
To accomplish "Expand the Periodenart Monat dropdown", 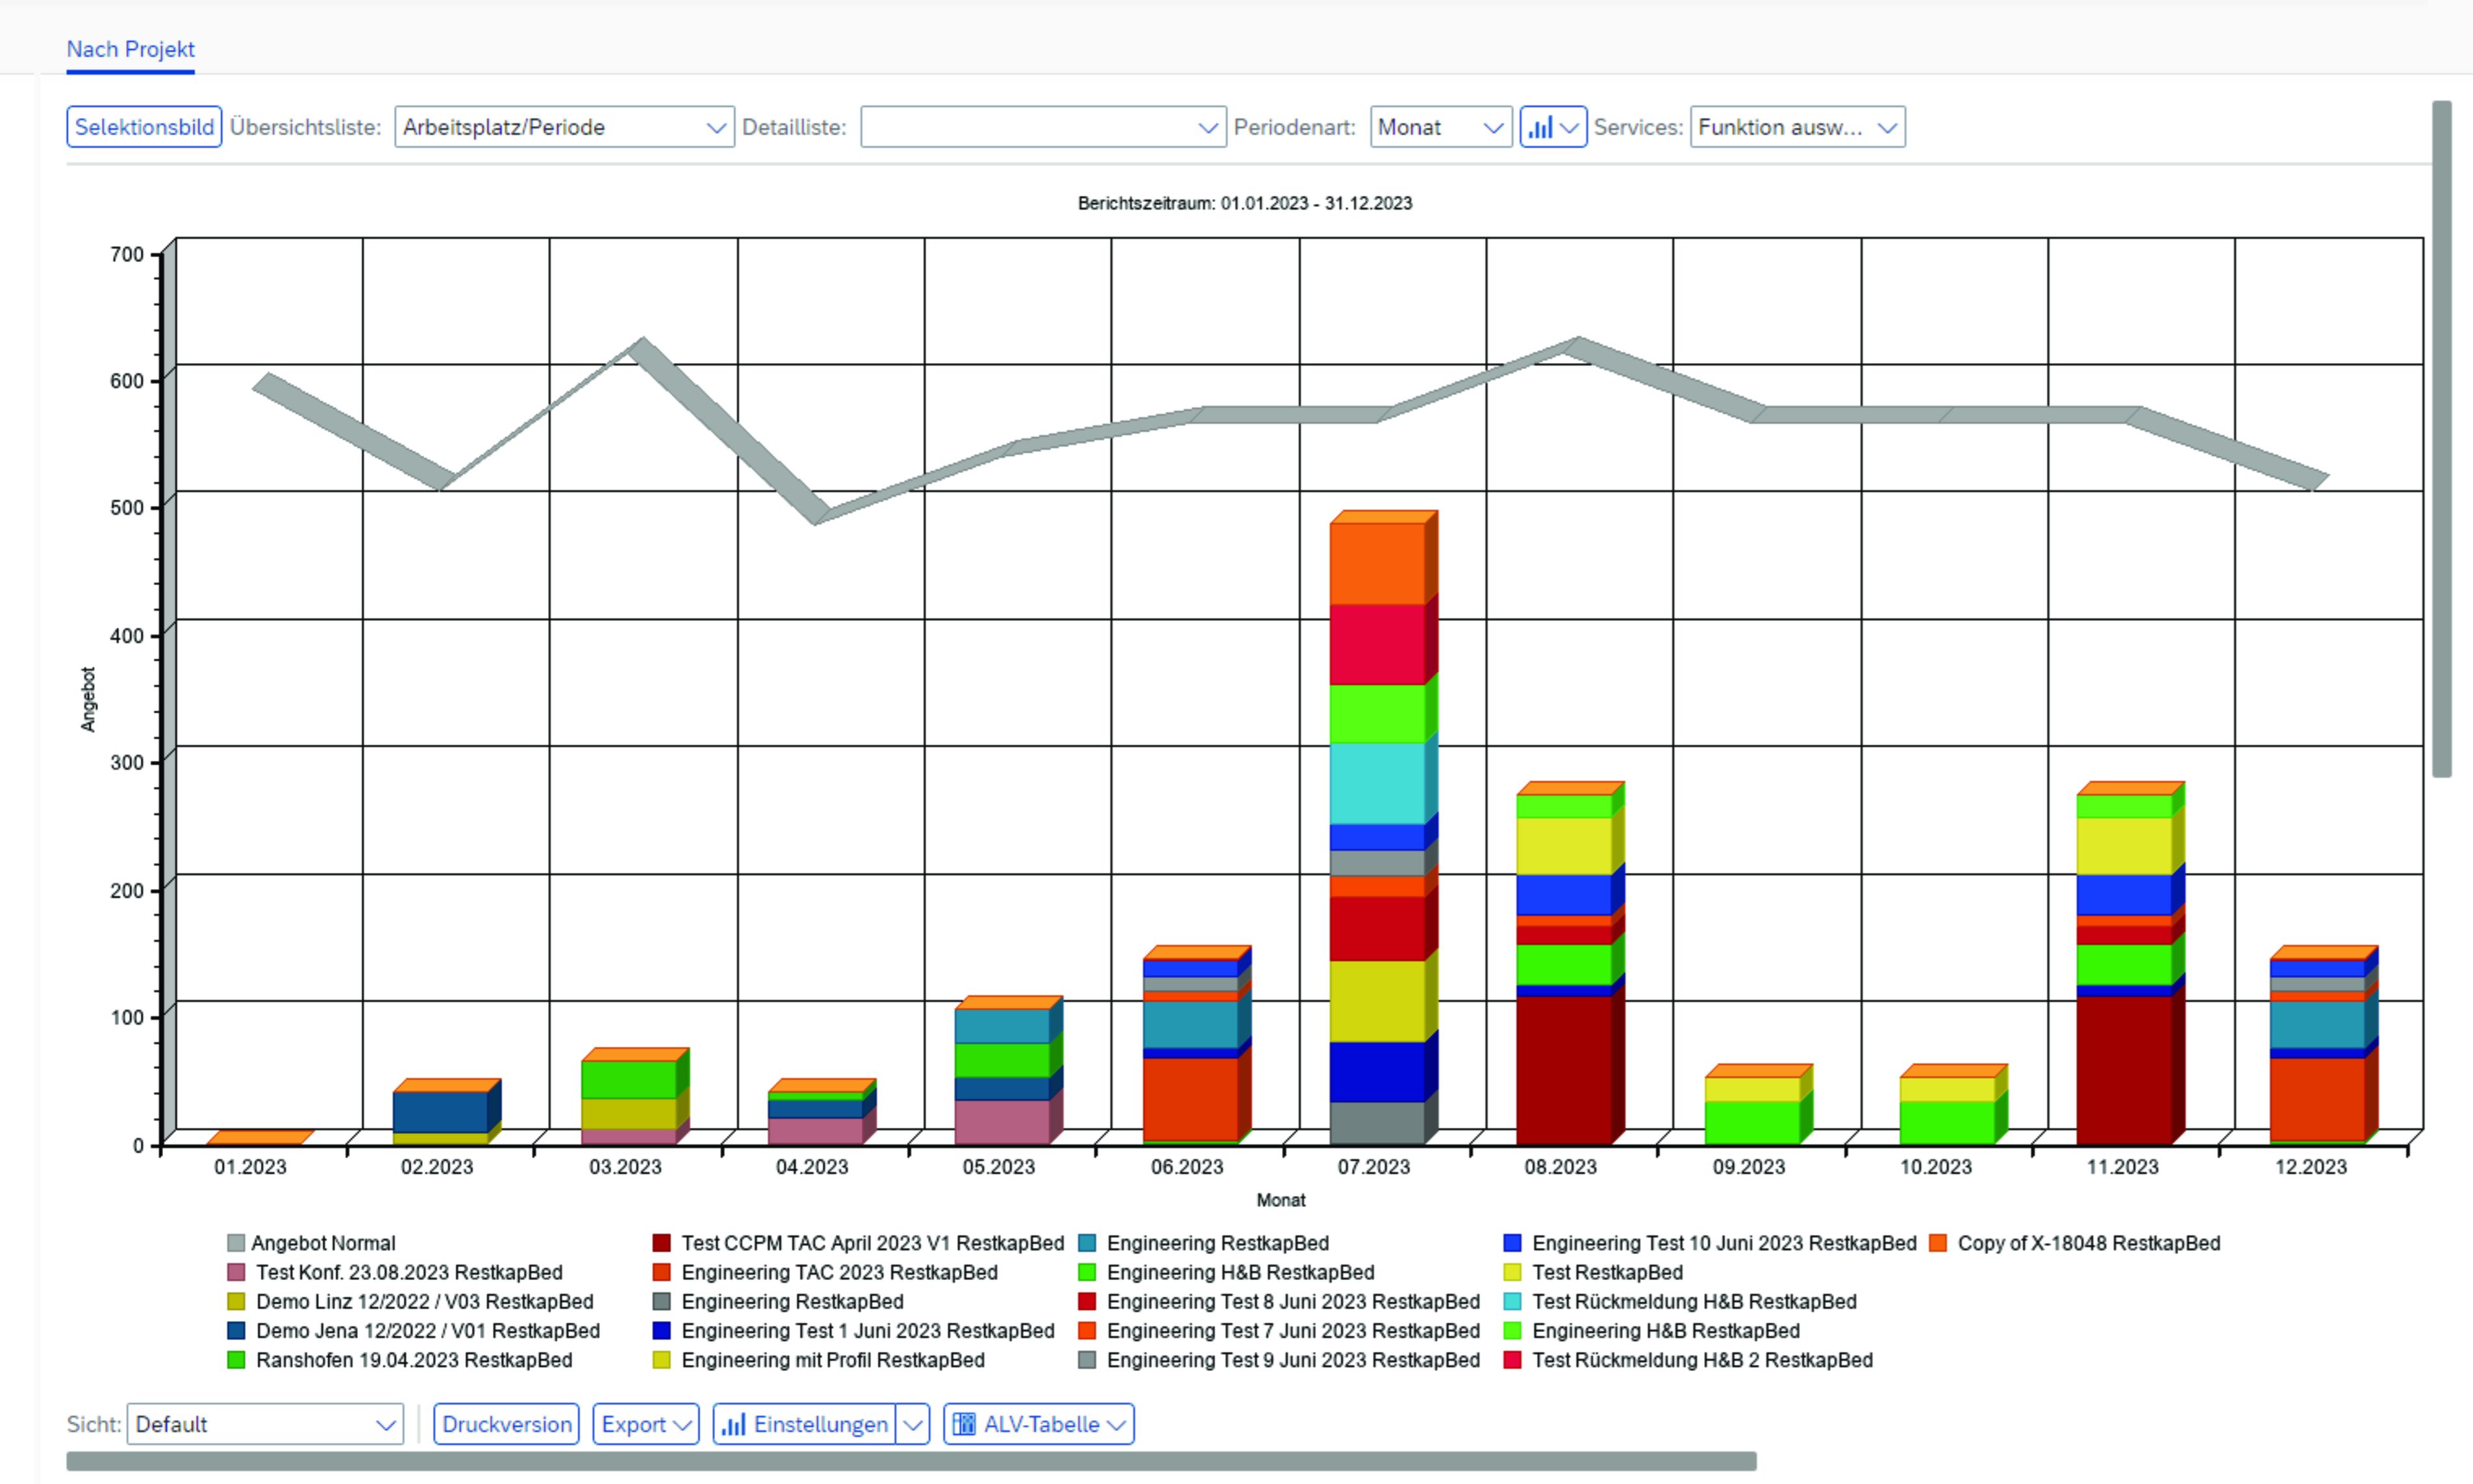I will pyautogui.click(x=1440, y=127).
